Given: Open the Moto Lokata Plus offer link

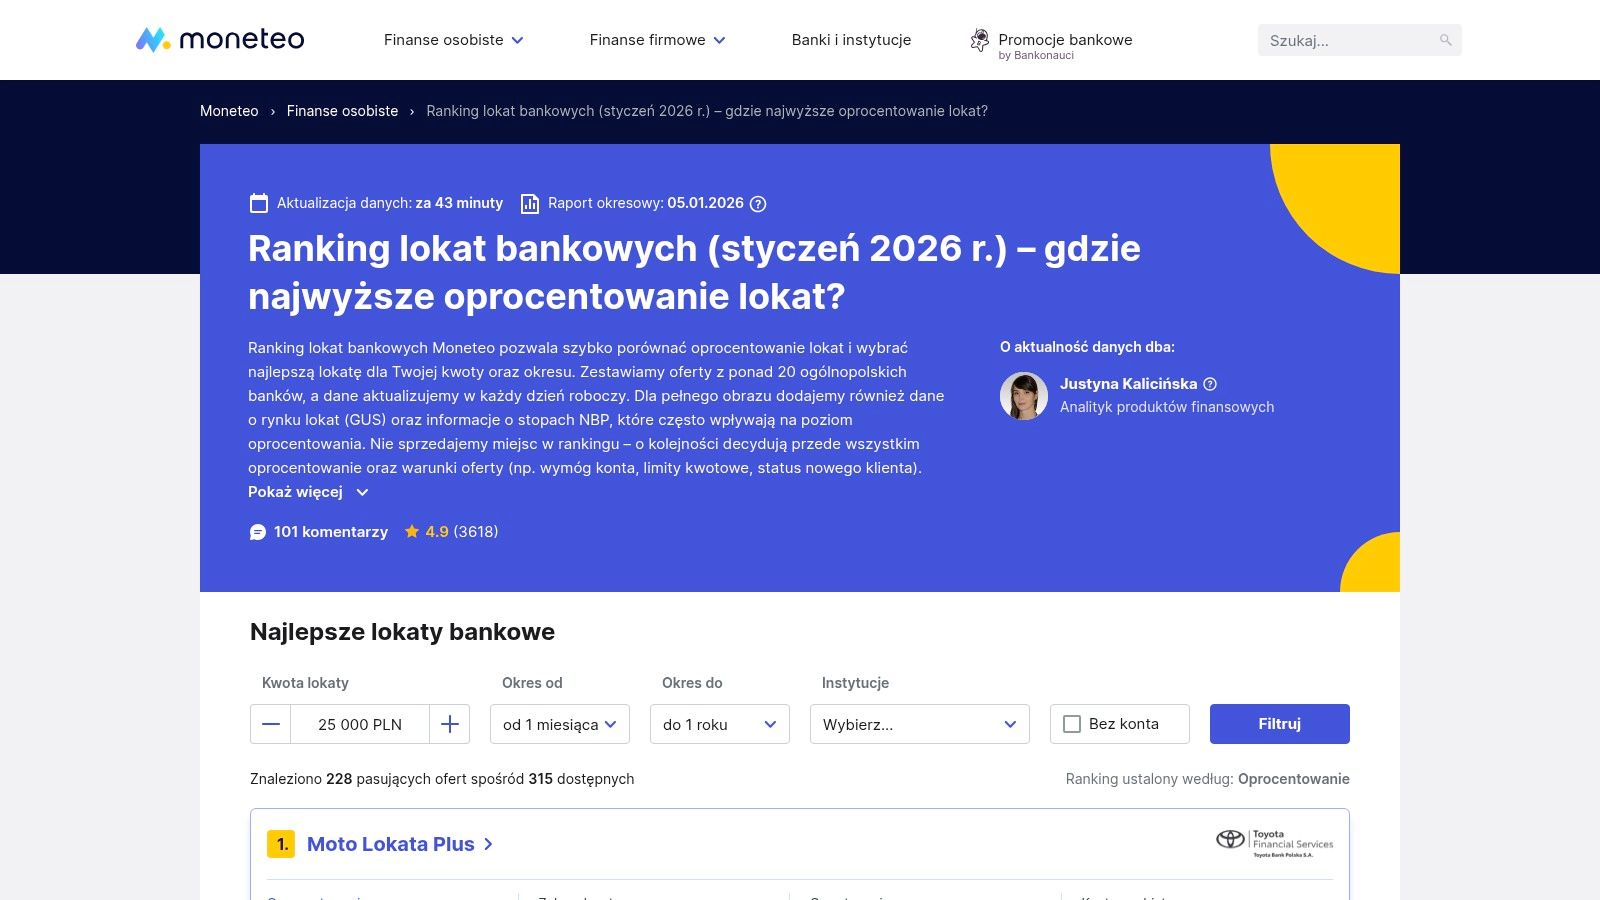Looking at the screenshot, I should (400, 844).
